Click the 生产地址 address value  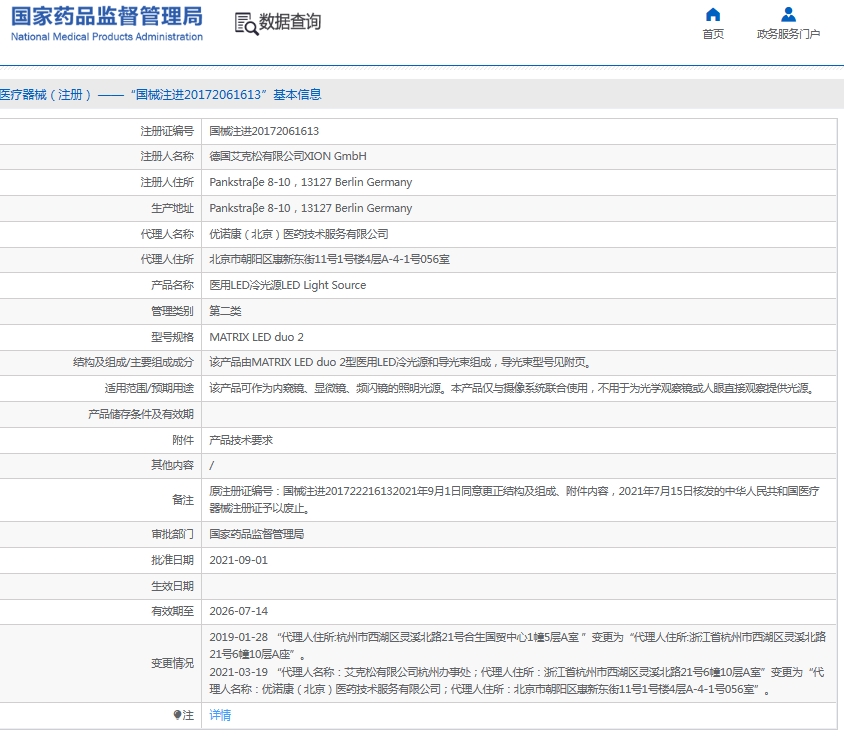coord(311,208)
